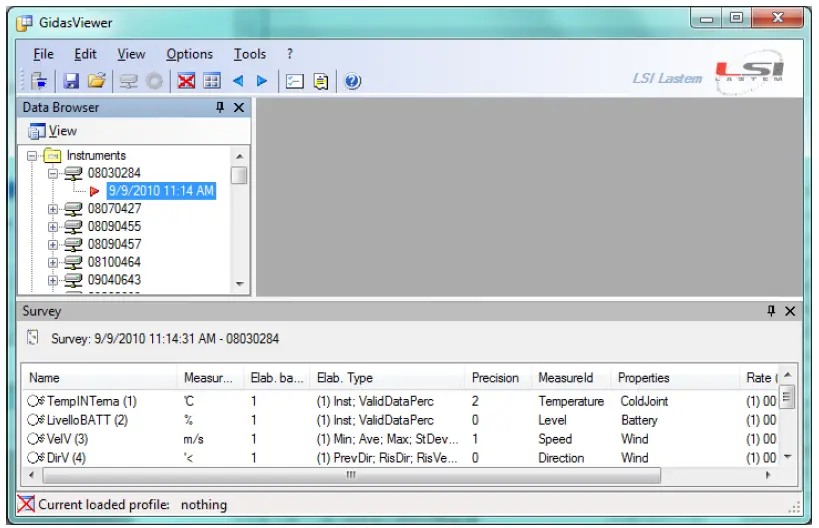Image resolution: width=819 pixels, height=528 pixels.
Task: Collapse the 08030284 instrument node
Action: click(x=52, y=173)
